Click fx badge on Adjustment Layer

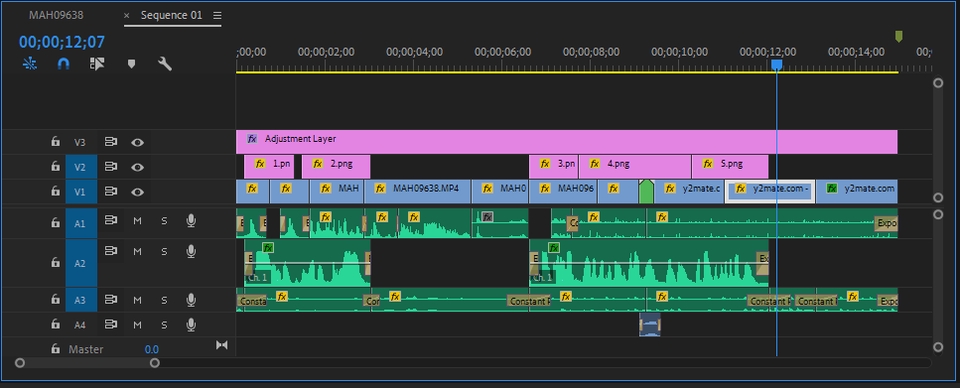click(252, 139)
